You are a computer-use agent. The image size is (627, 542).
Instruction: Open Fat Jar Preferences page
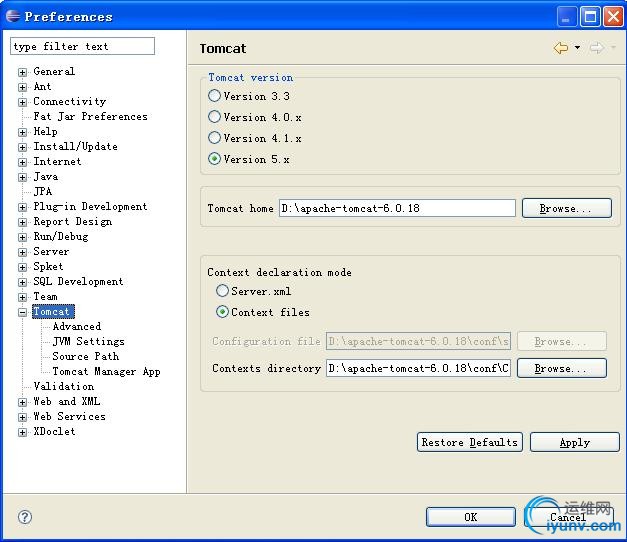90,116
